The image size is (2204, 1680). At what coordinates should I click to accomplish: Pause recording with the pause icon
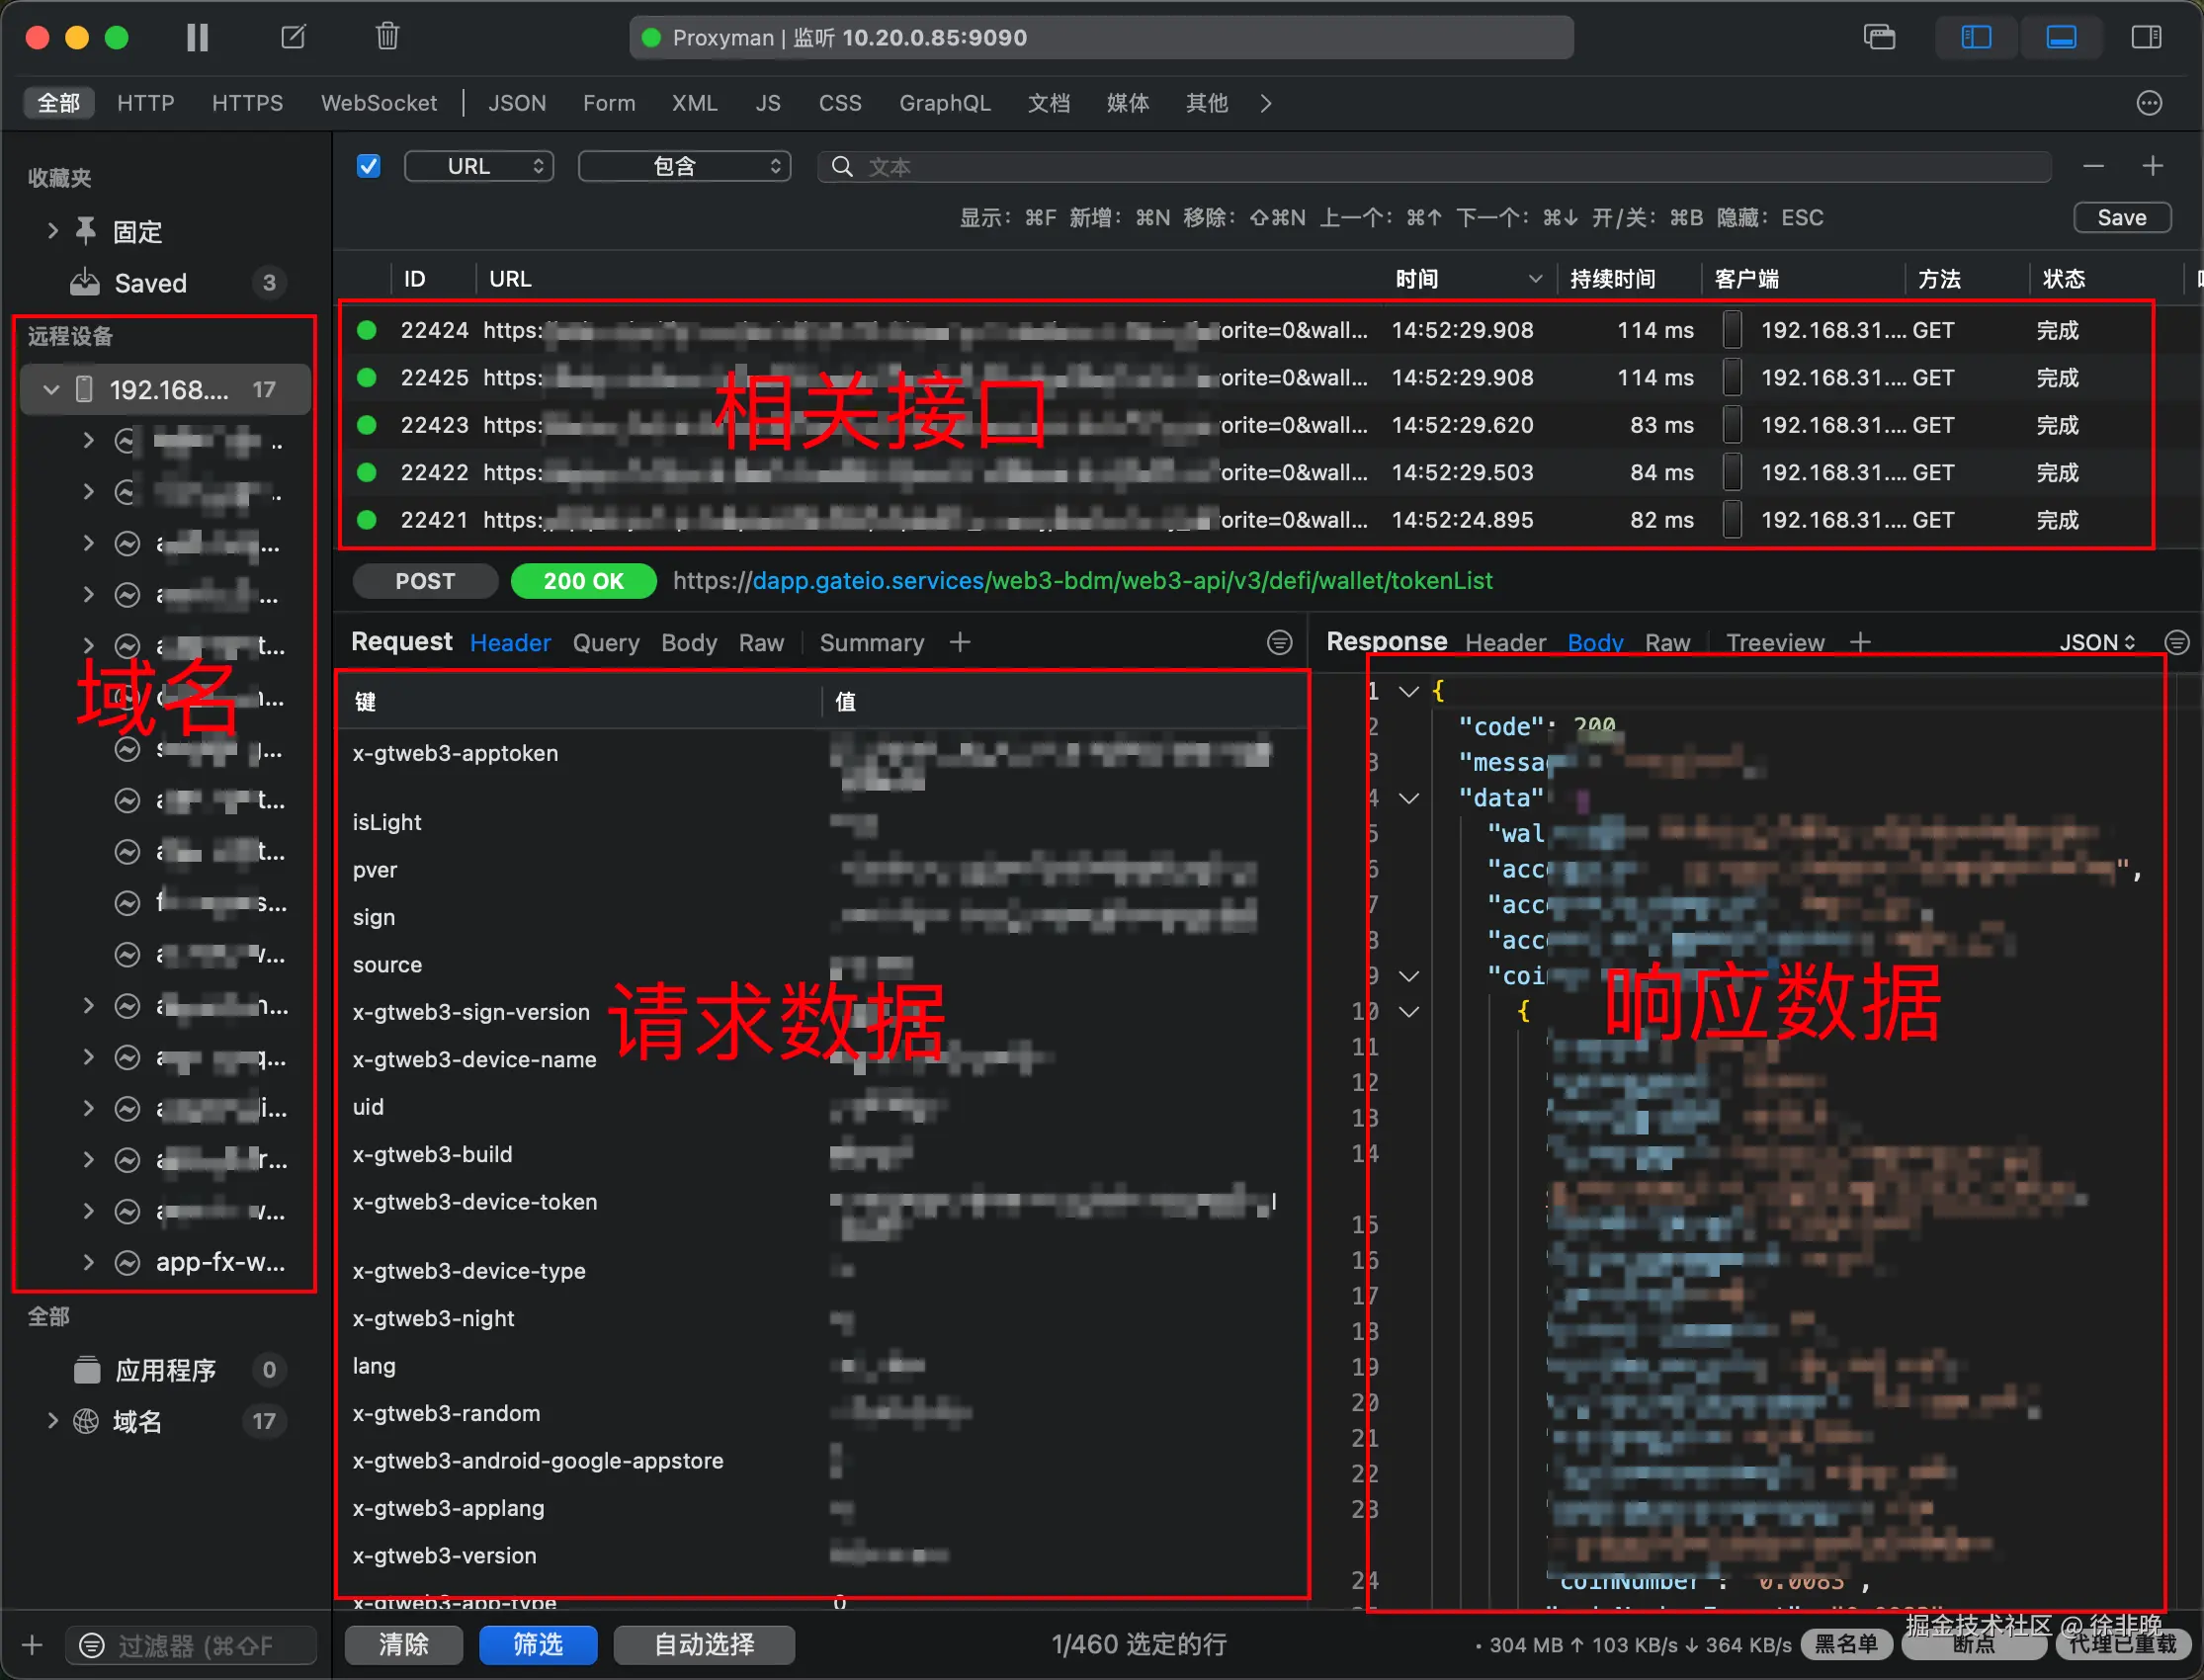click(197, 38)
